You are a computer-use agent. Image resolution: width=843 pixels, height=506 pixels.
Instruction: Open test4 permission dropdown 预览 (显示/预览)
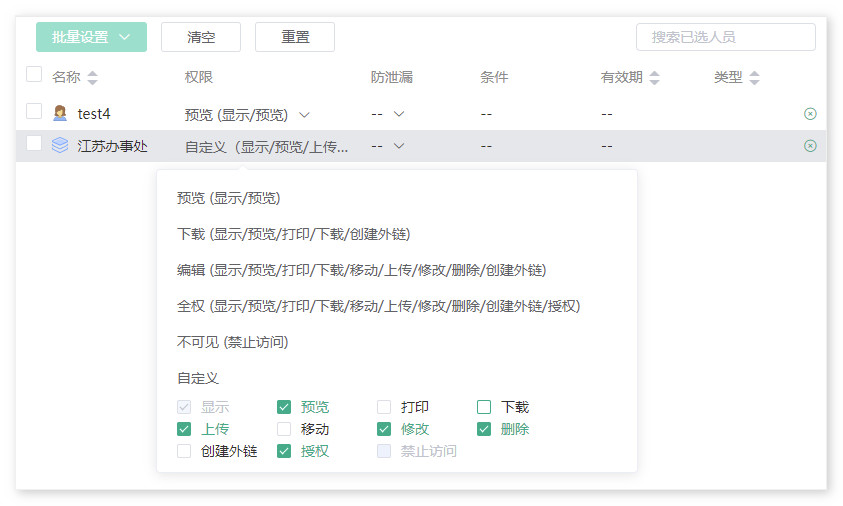pyautogui.click(x=247, y=115)
